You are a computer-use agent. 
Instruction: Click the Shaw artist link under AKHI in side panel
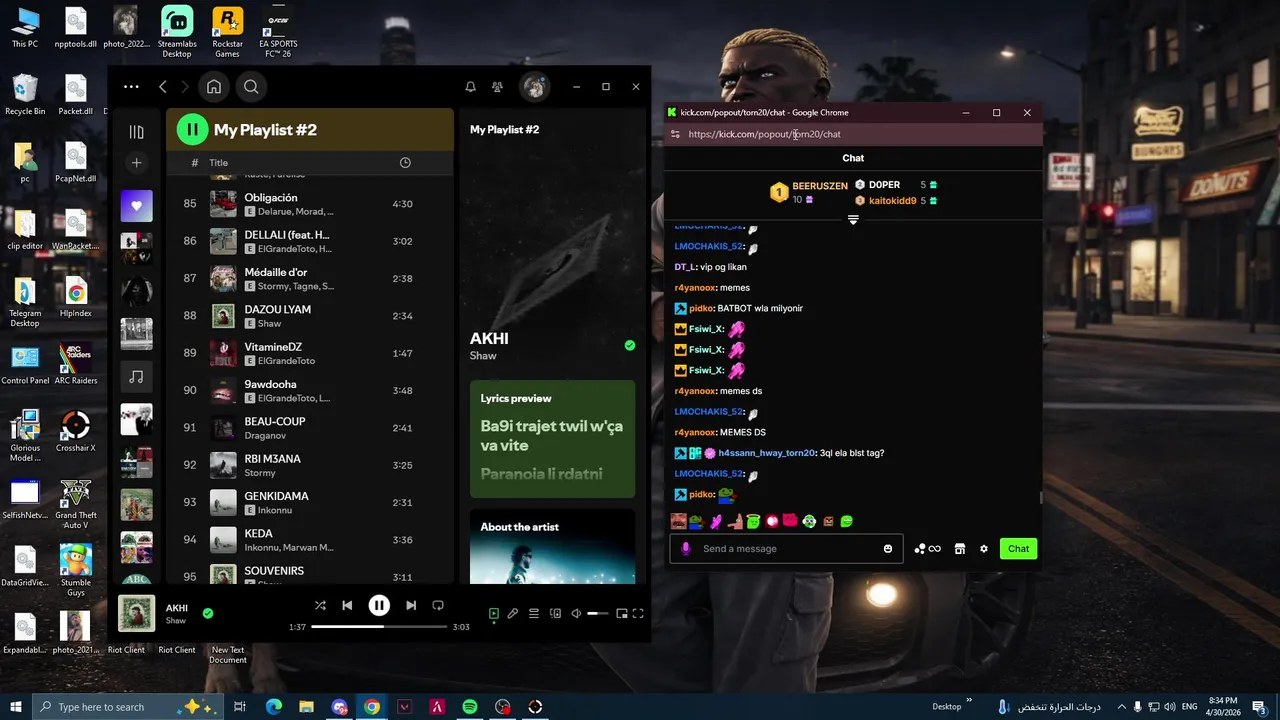coord(483,356)
